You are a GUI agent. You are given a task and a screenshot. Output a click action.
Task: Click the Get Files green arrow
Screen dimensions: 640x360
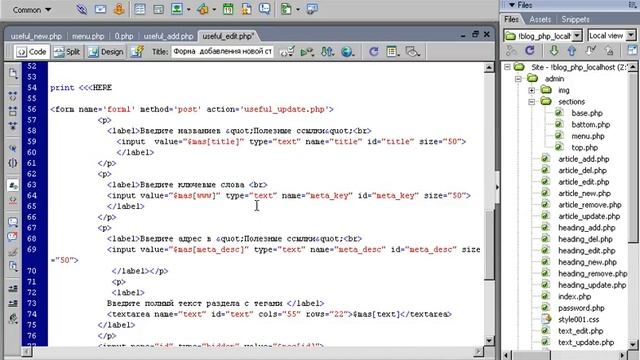(553, 50)
